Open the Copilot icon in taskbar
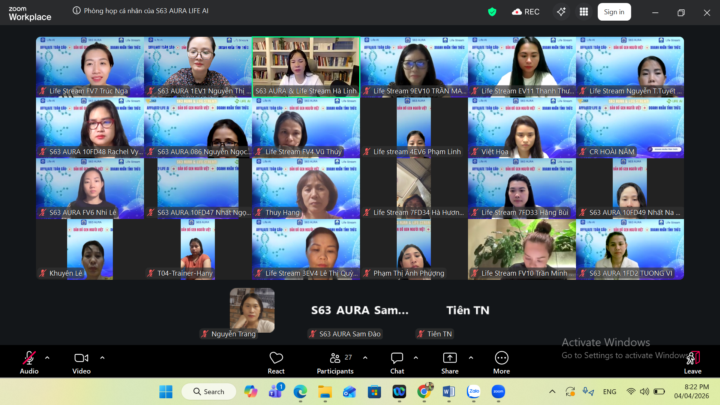Image resolution: width=720 pixels, height=405 pixels. (x=251, y=392)
